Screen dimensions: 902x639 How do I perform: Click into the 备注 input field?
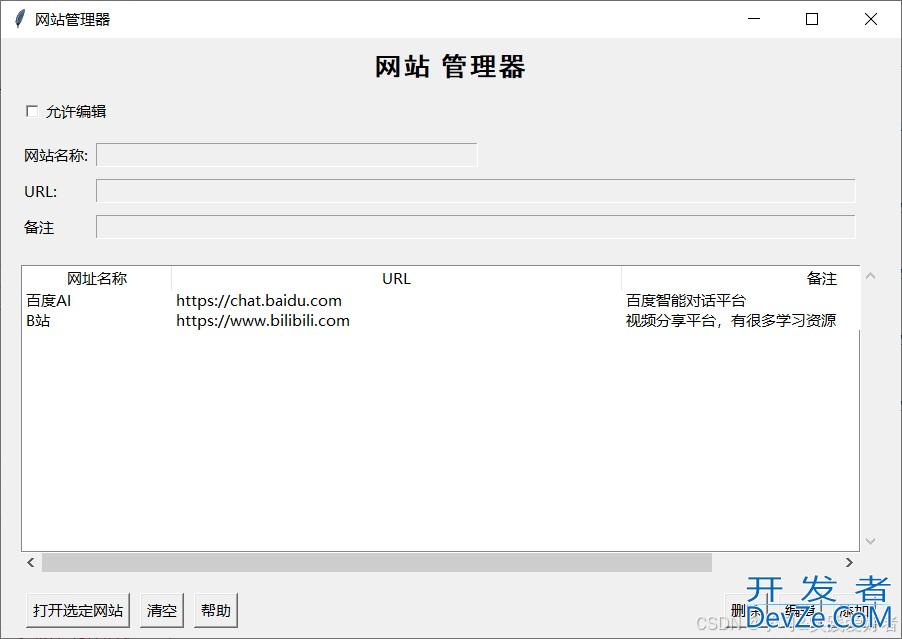pos(475,227)
